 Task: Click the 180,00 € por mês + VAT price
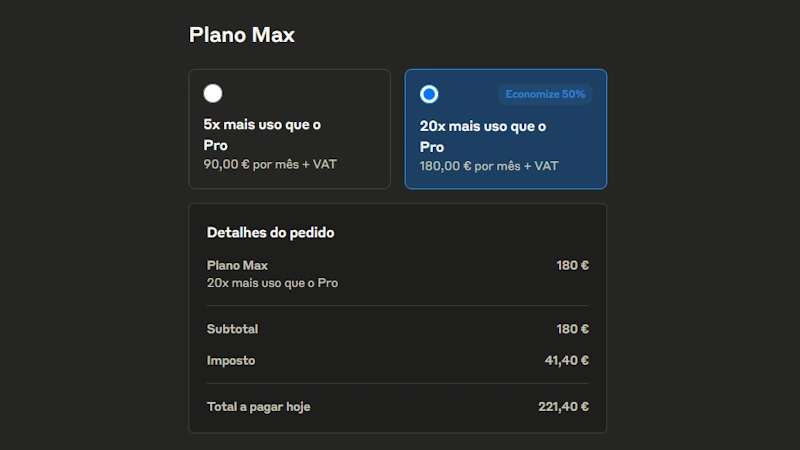489,166
